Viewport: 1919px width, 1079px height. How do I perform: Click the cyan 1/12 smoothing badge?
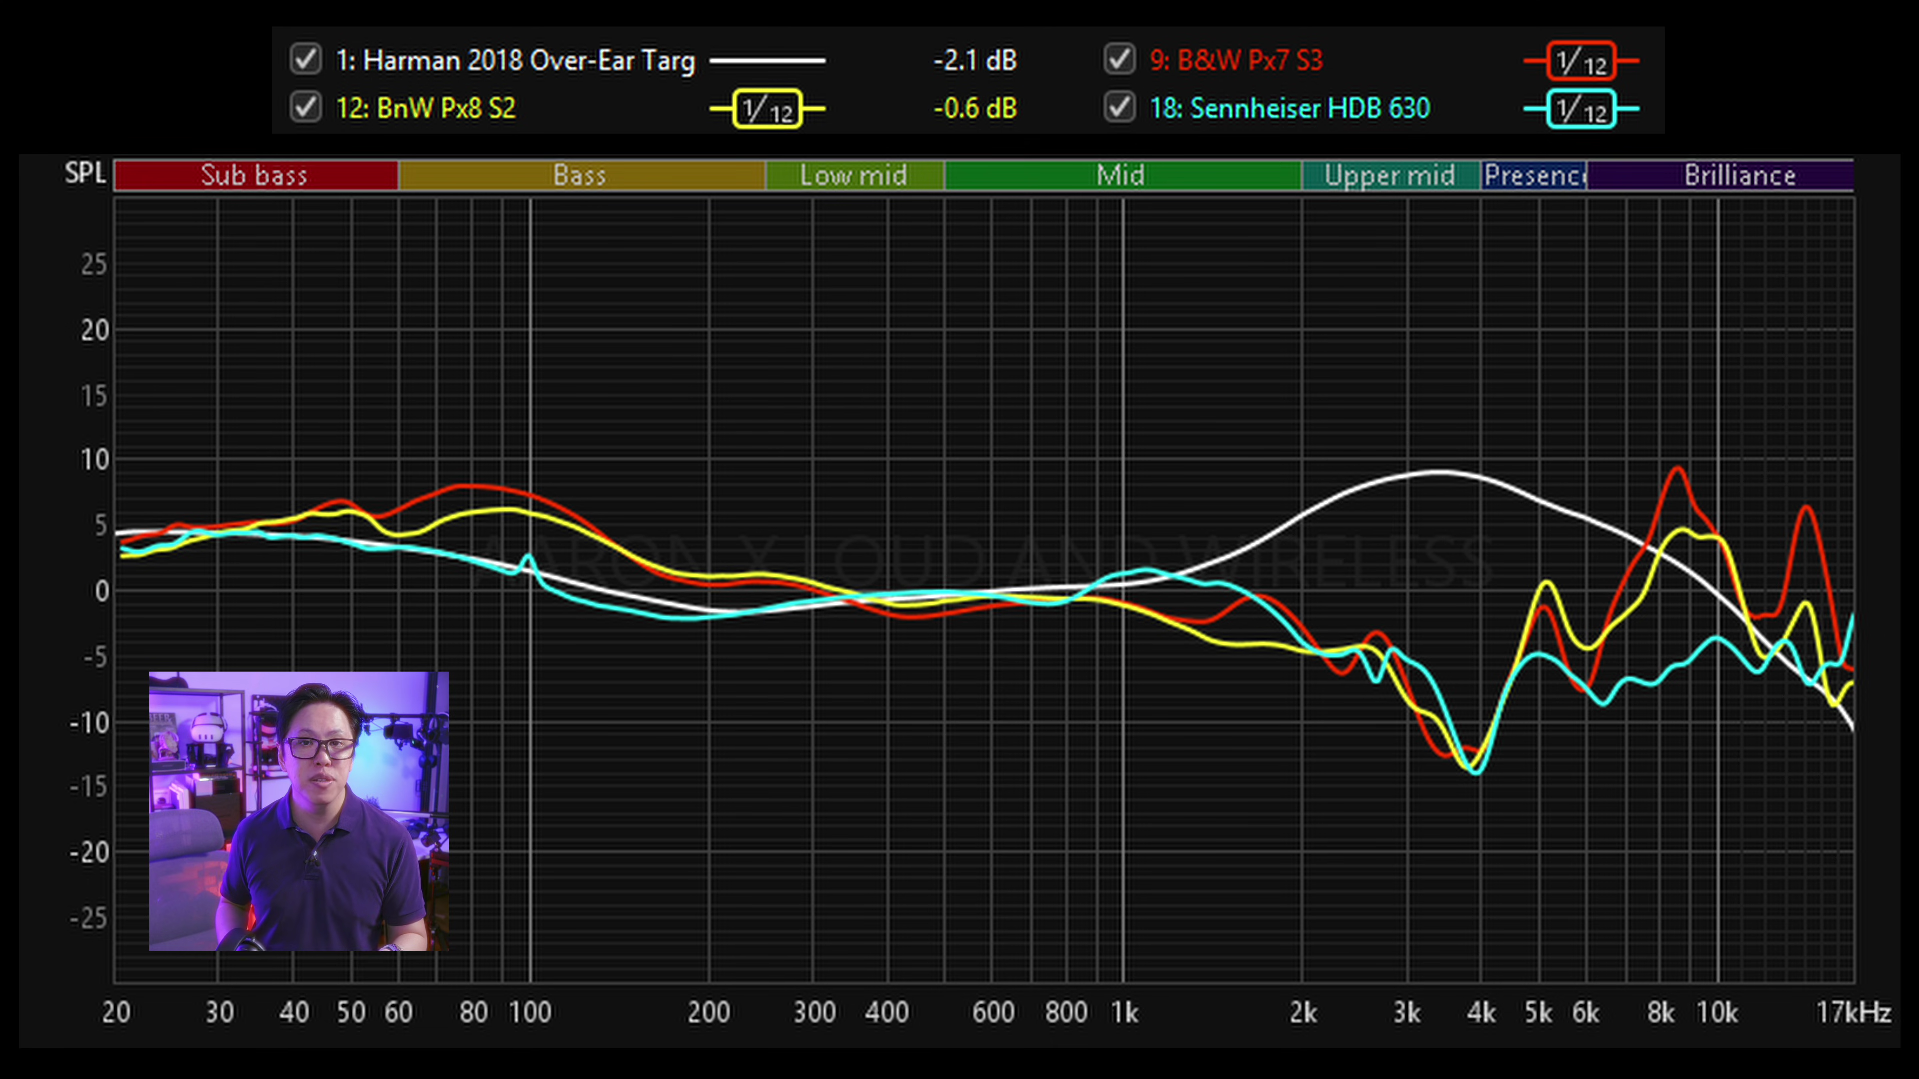click(1581, 108)
